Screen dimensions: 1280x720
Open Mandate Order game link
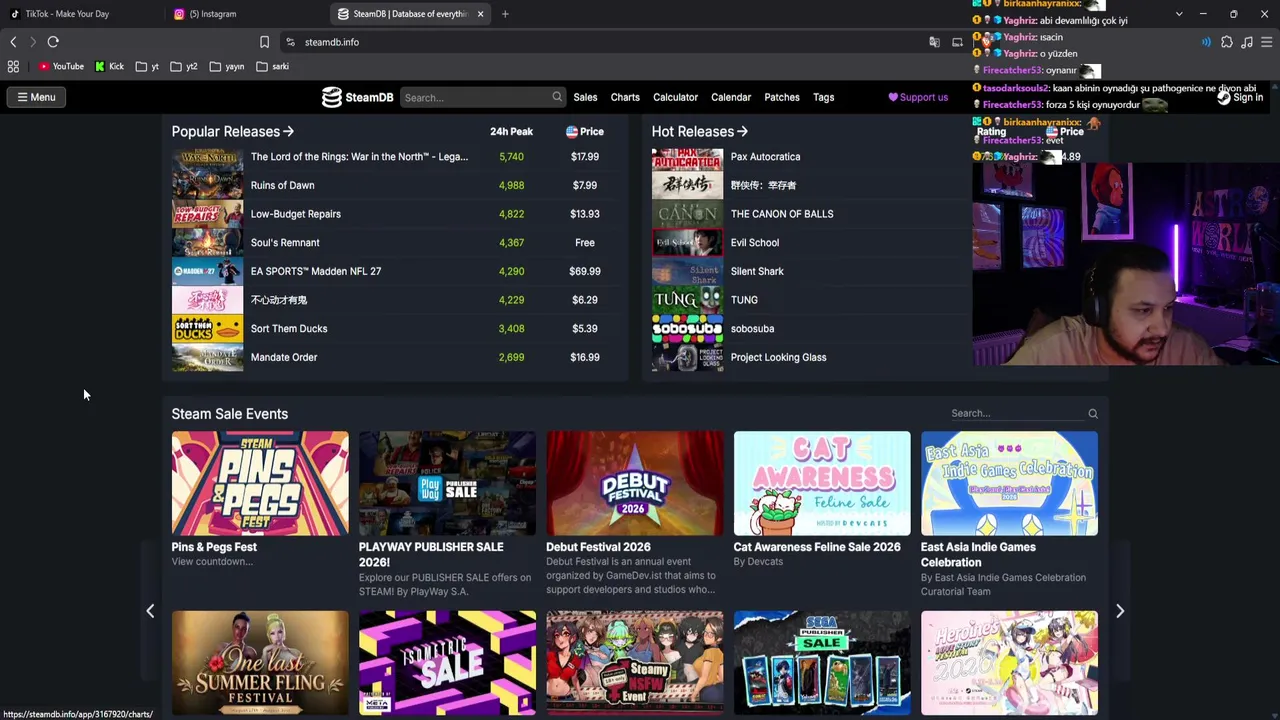pos(284,357)
